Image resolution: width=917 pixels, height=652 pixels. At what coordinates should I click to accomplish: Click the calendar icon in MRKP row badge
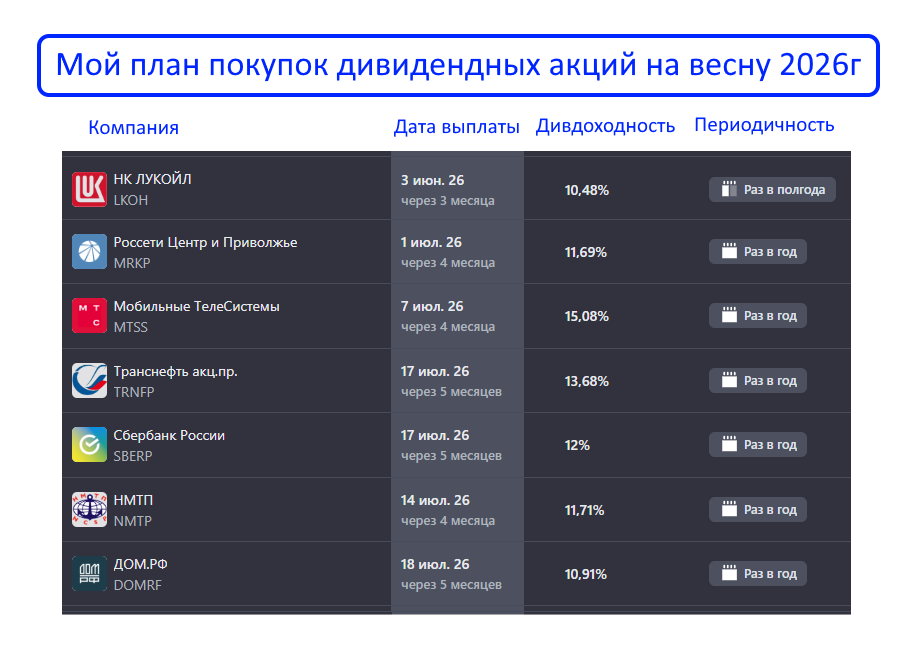[729, 251]
